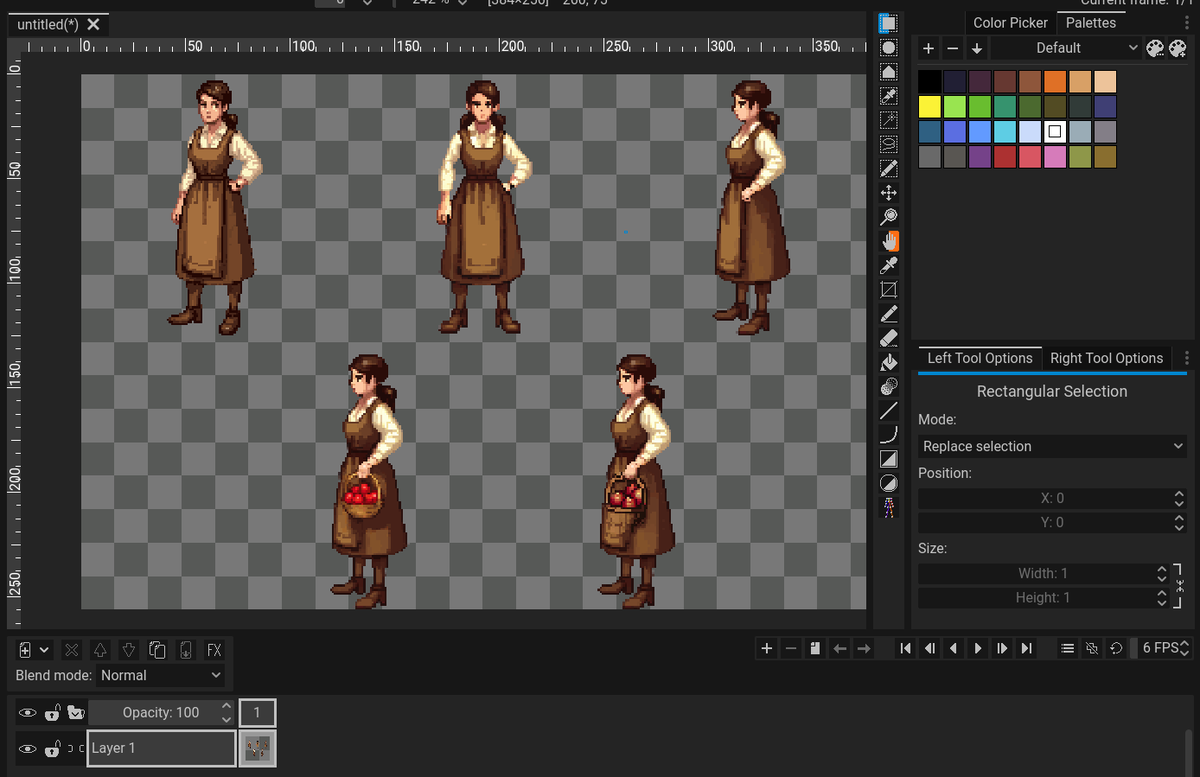Close the untitled(*) project tab
The image size is (1200, 777).
(94, 24)
